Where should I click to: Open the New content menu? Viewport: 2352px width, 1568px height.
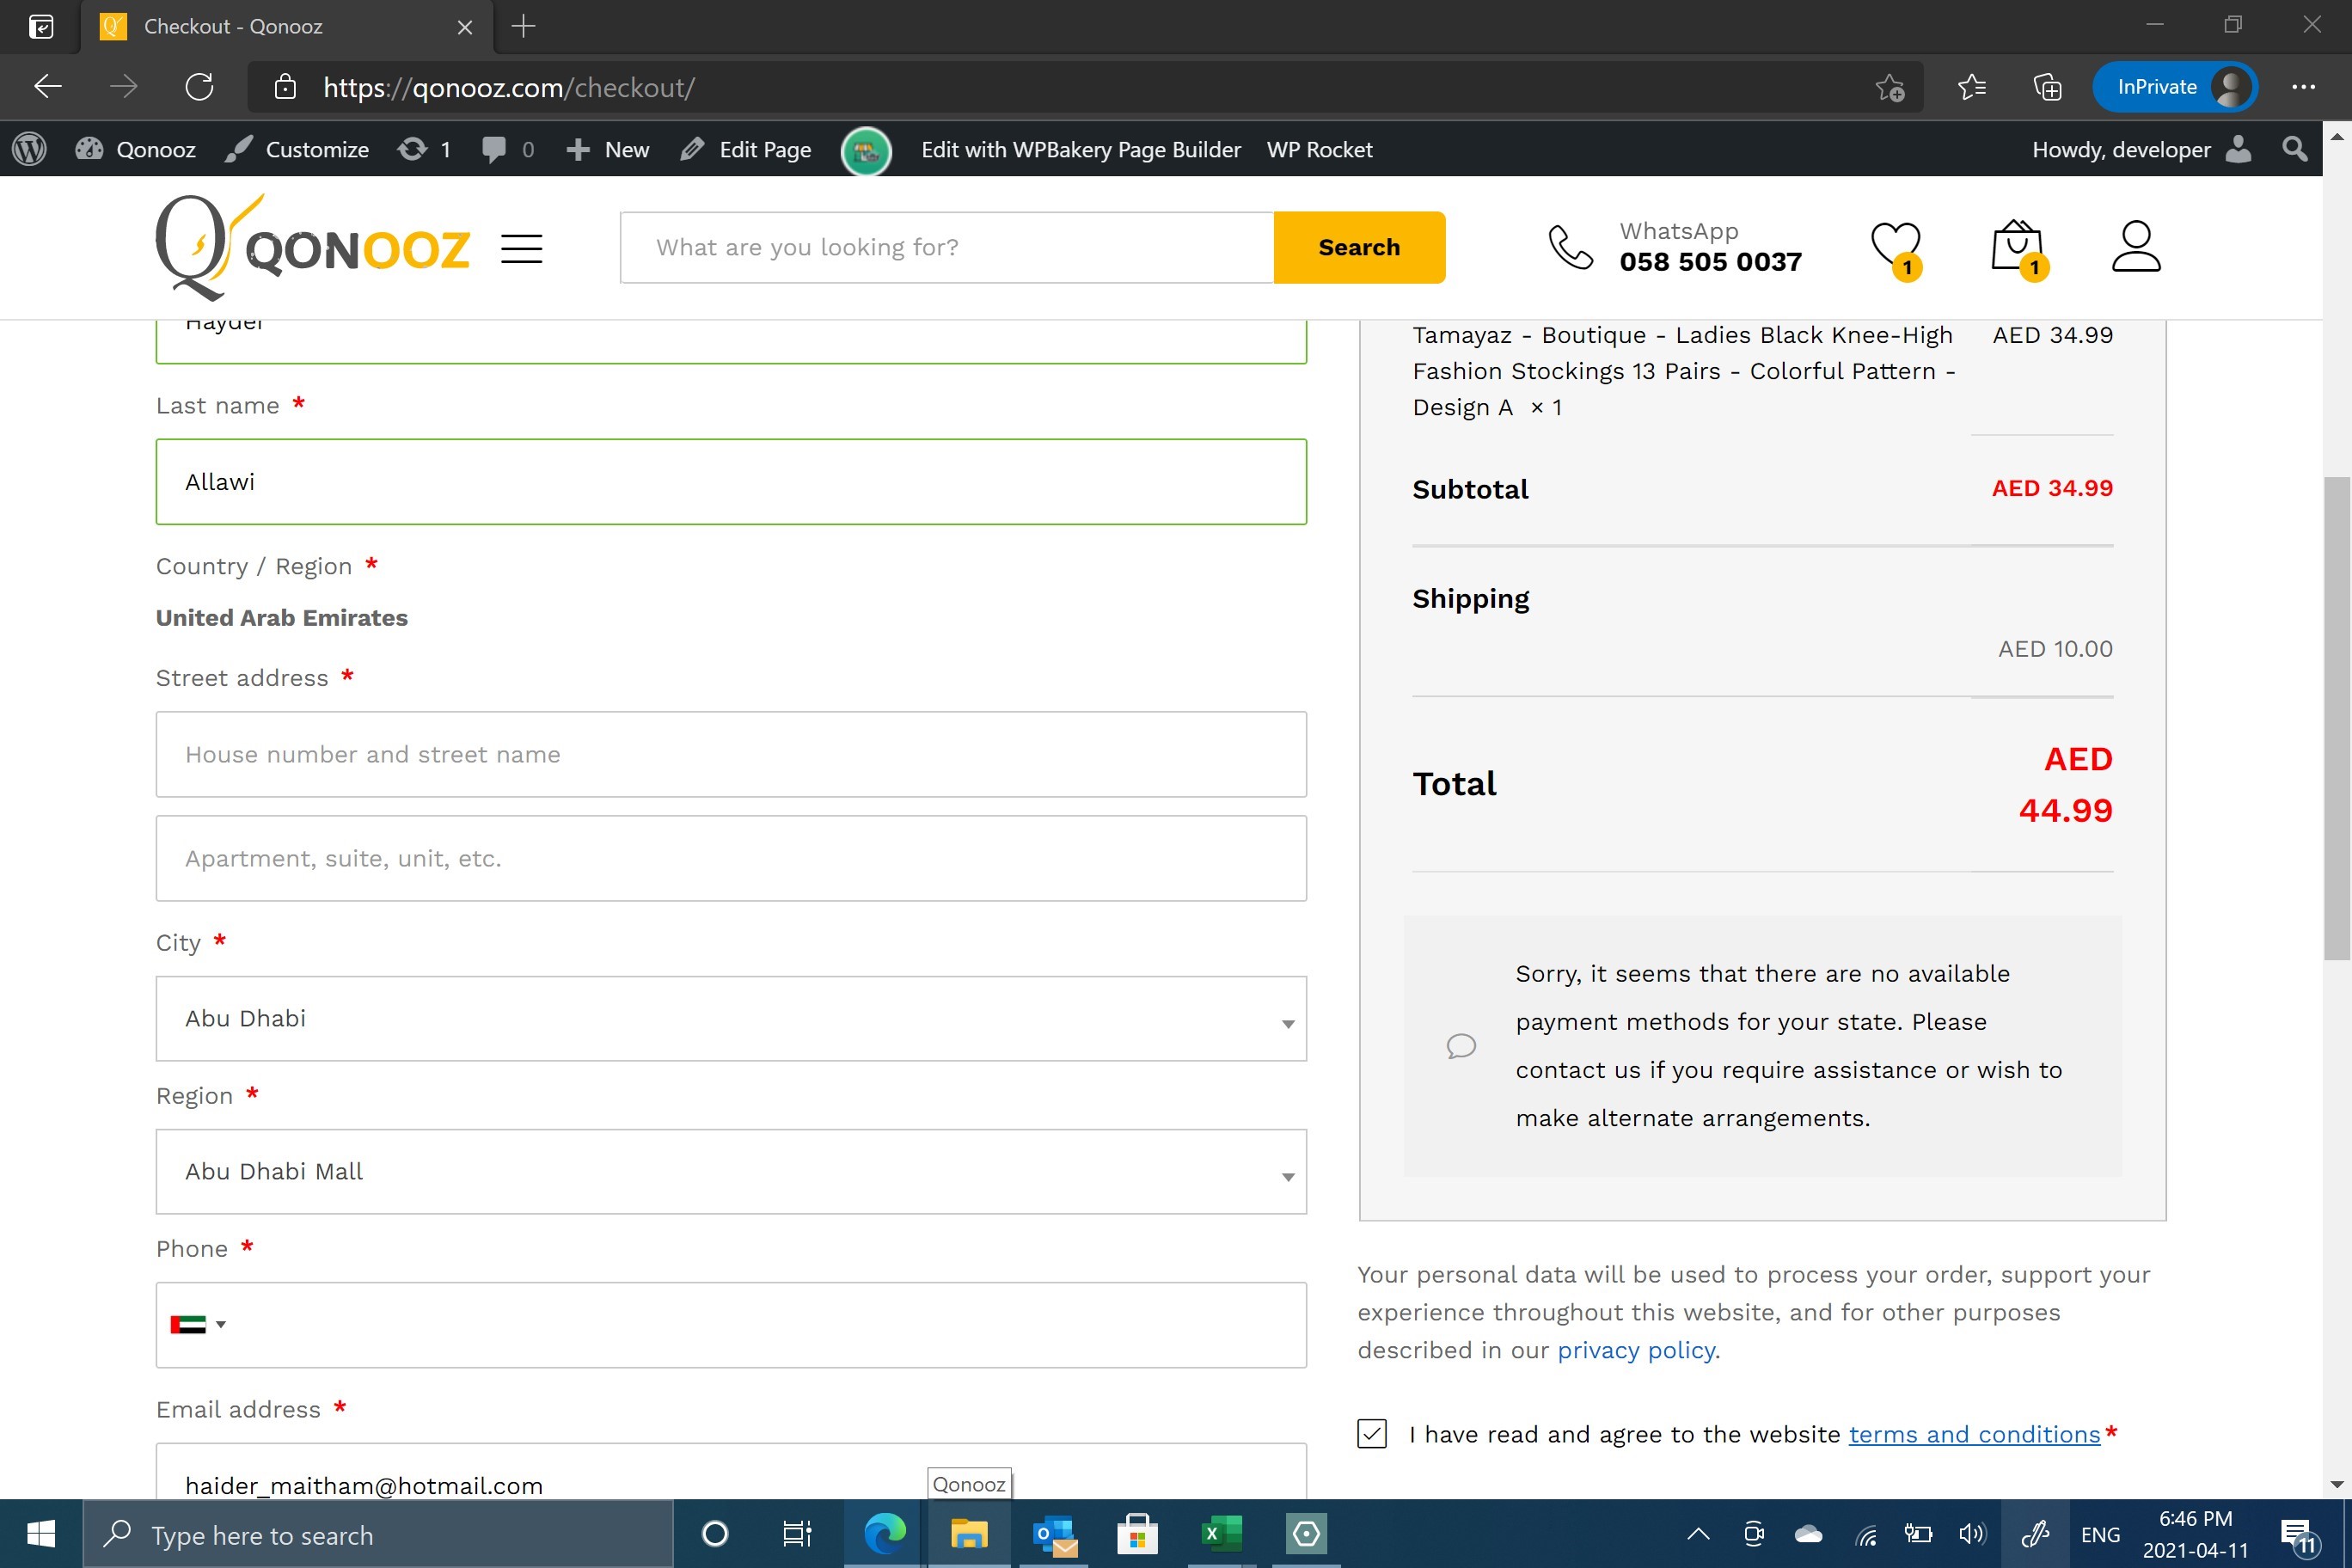coord(607,150)
